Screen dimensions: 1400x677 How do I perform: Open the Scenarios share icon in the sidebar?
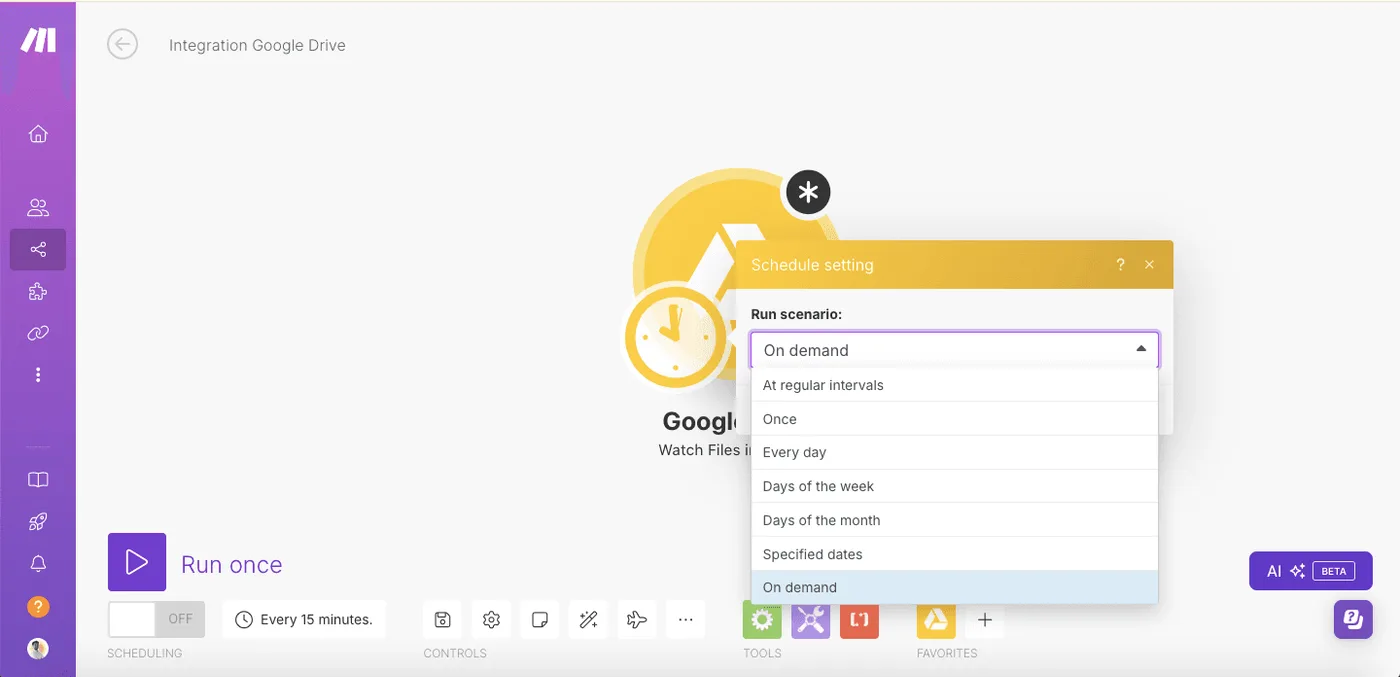click(x=38, y=250)
